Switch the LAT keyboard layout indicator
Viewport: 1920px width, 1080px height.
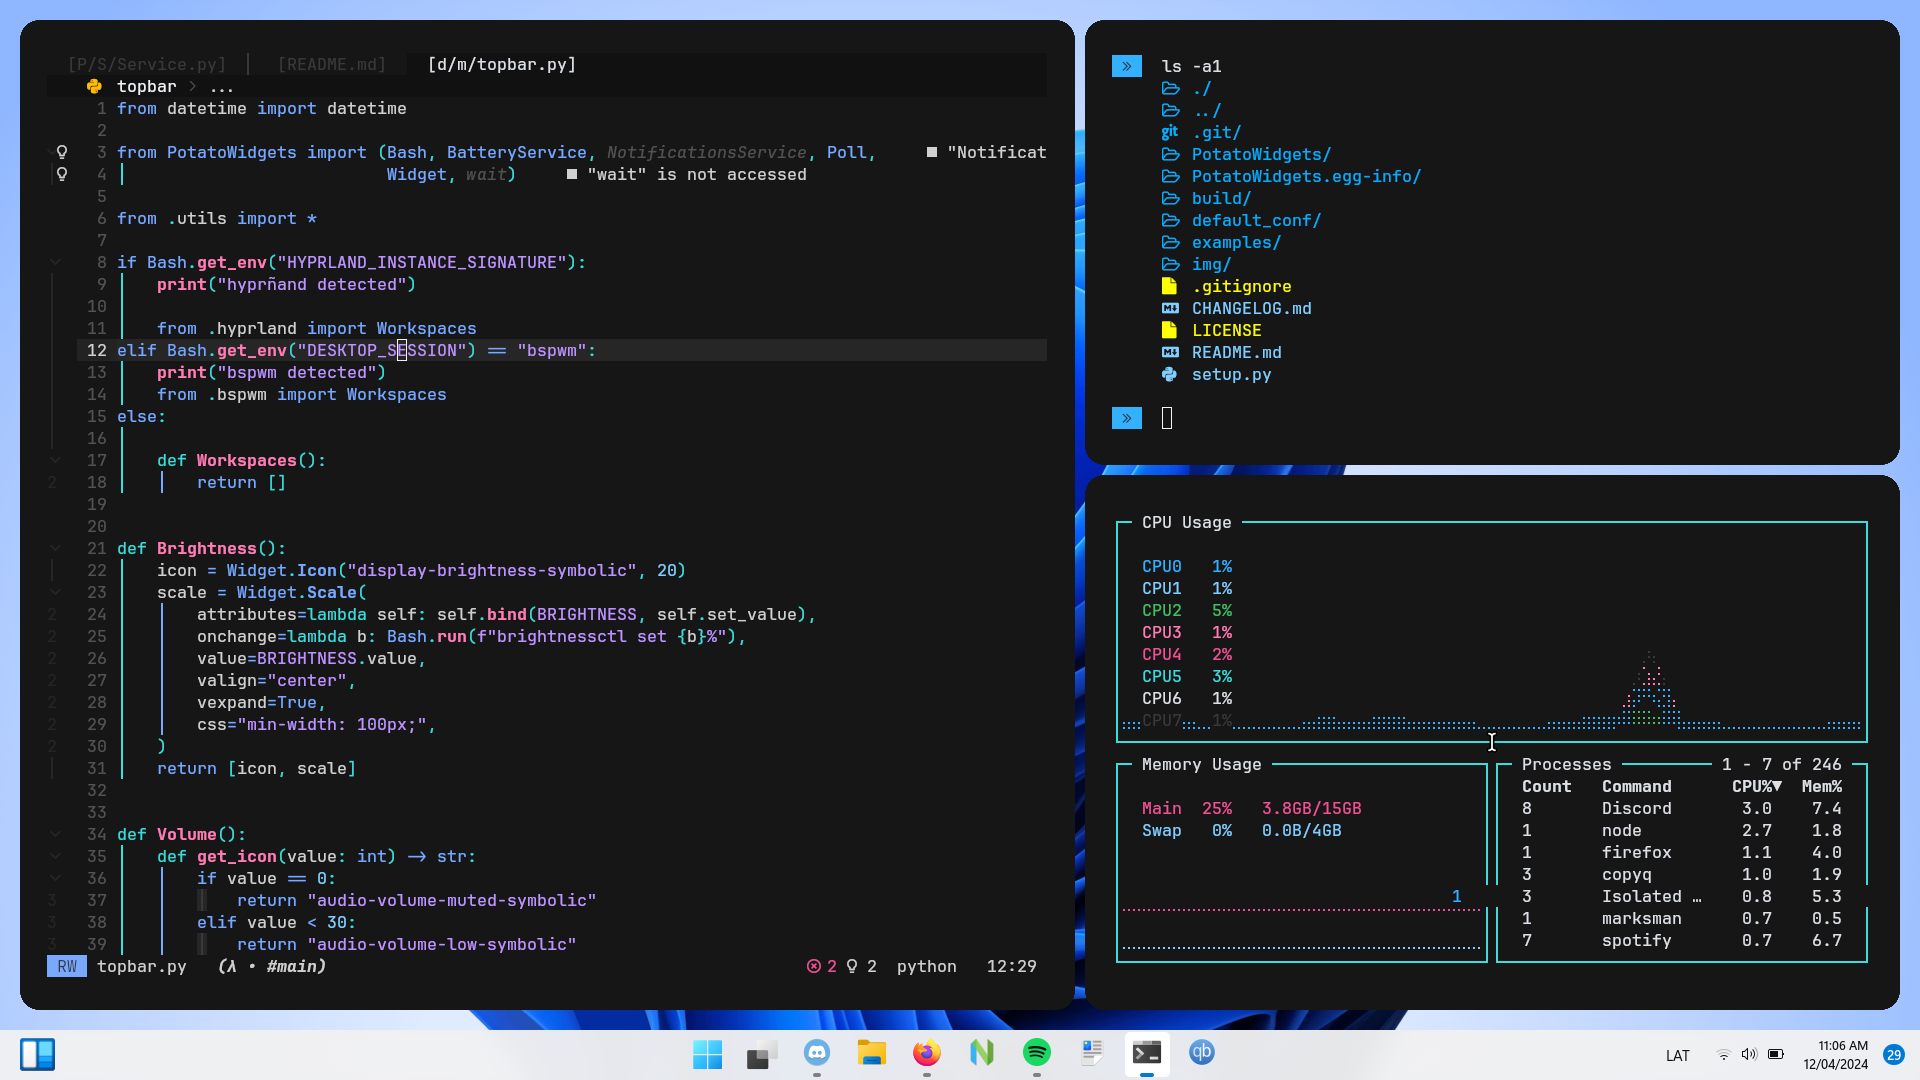pyautogui.click(x=1677, y=1056)
